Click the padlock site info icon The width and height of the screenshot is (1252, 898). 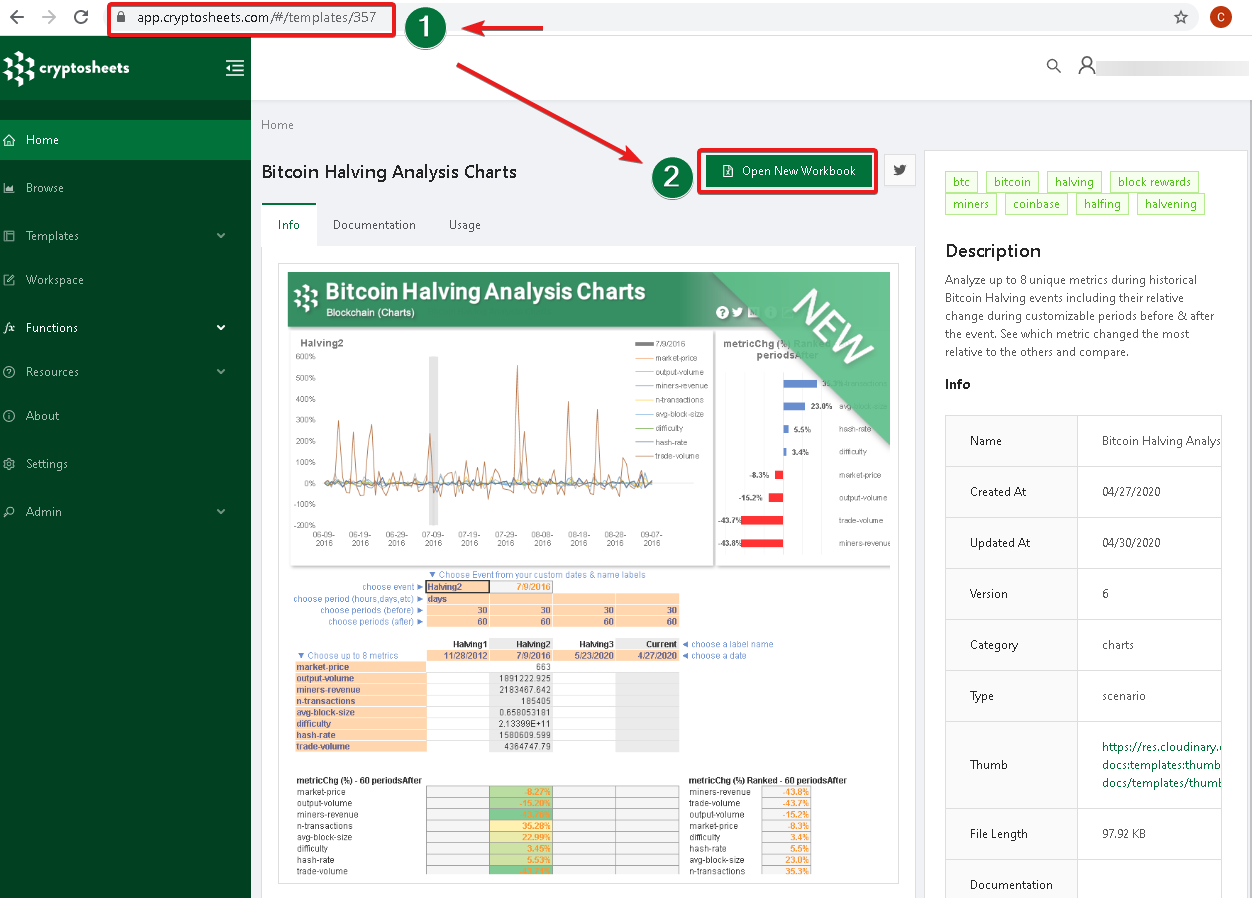121,17
